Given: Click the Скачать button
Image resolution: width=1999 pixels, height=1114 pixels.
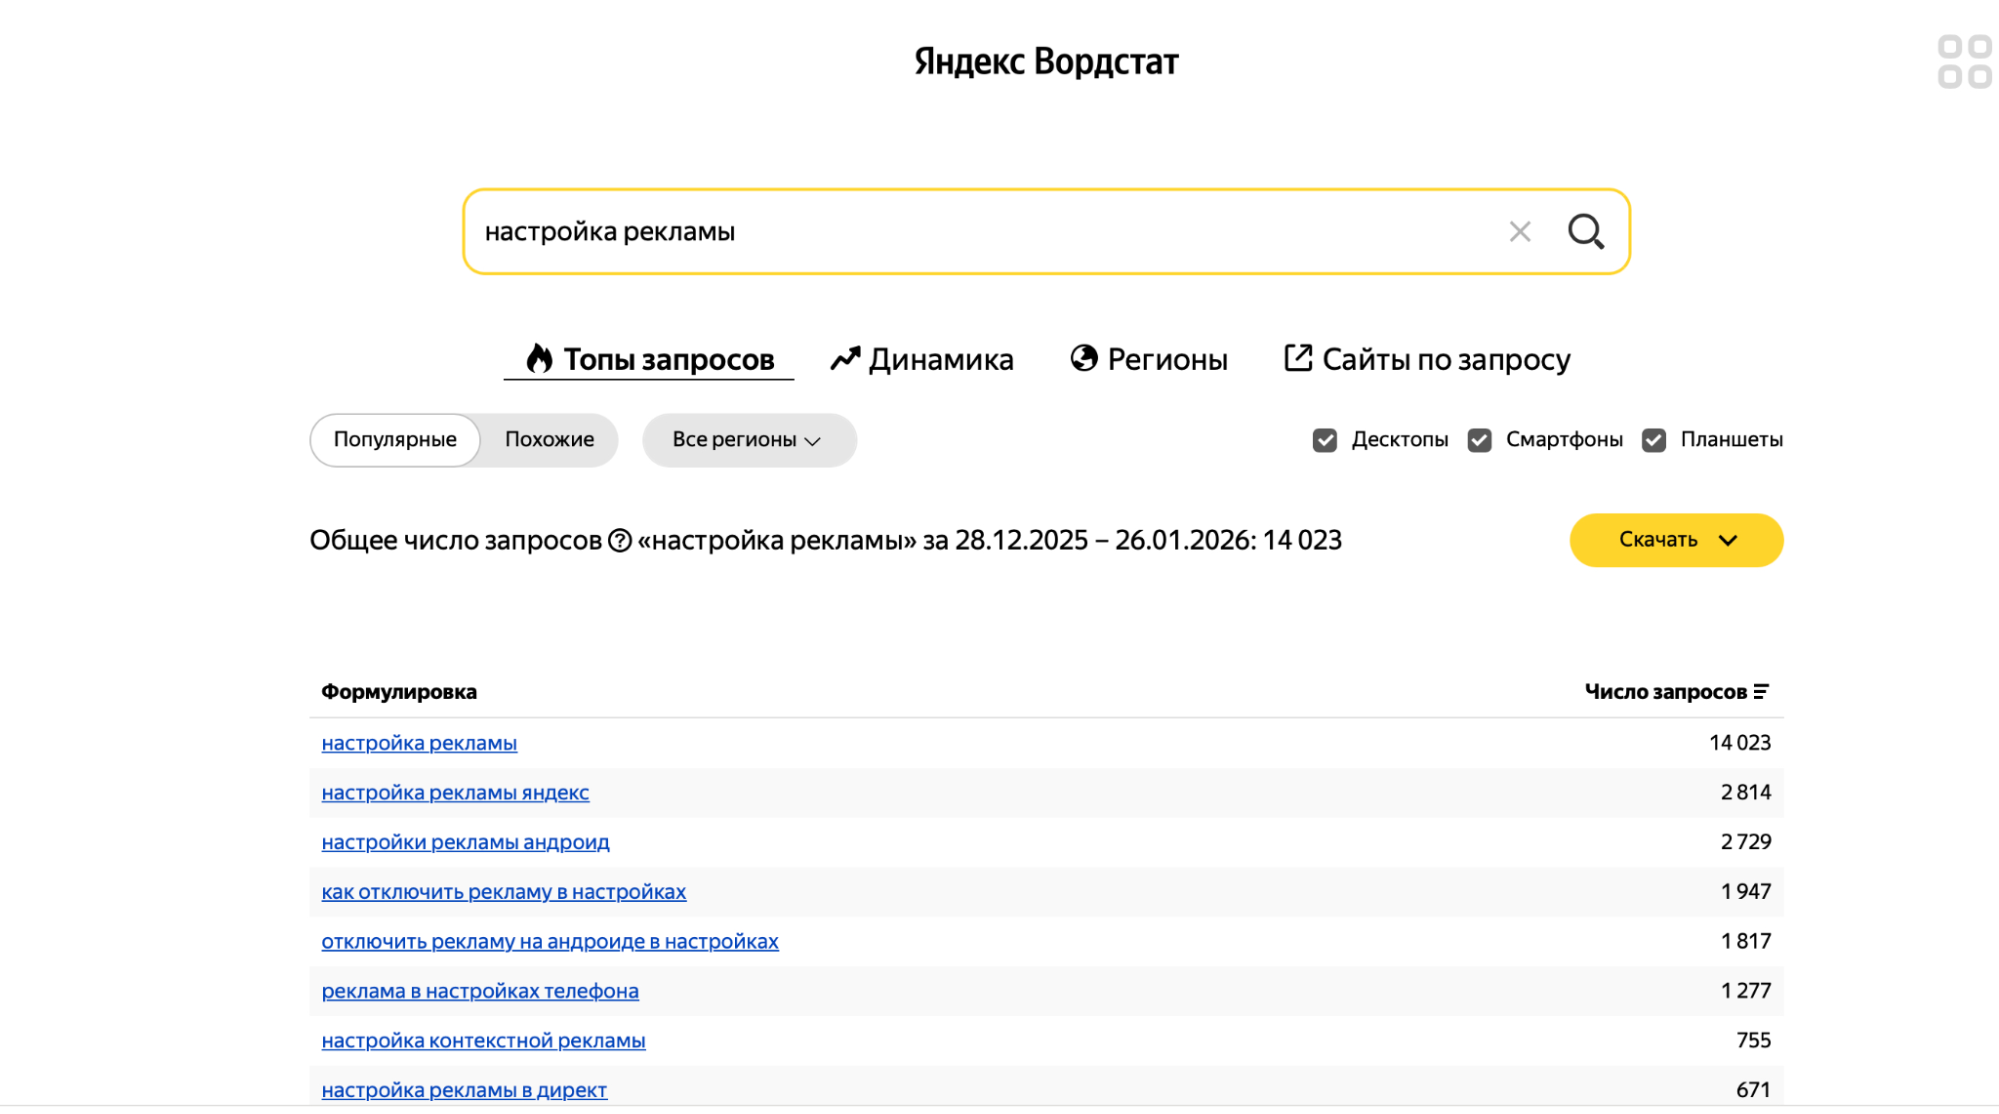Looking at the screenshot, I should click(x=1660, y=540).
